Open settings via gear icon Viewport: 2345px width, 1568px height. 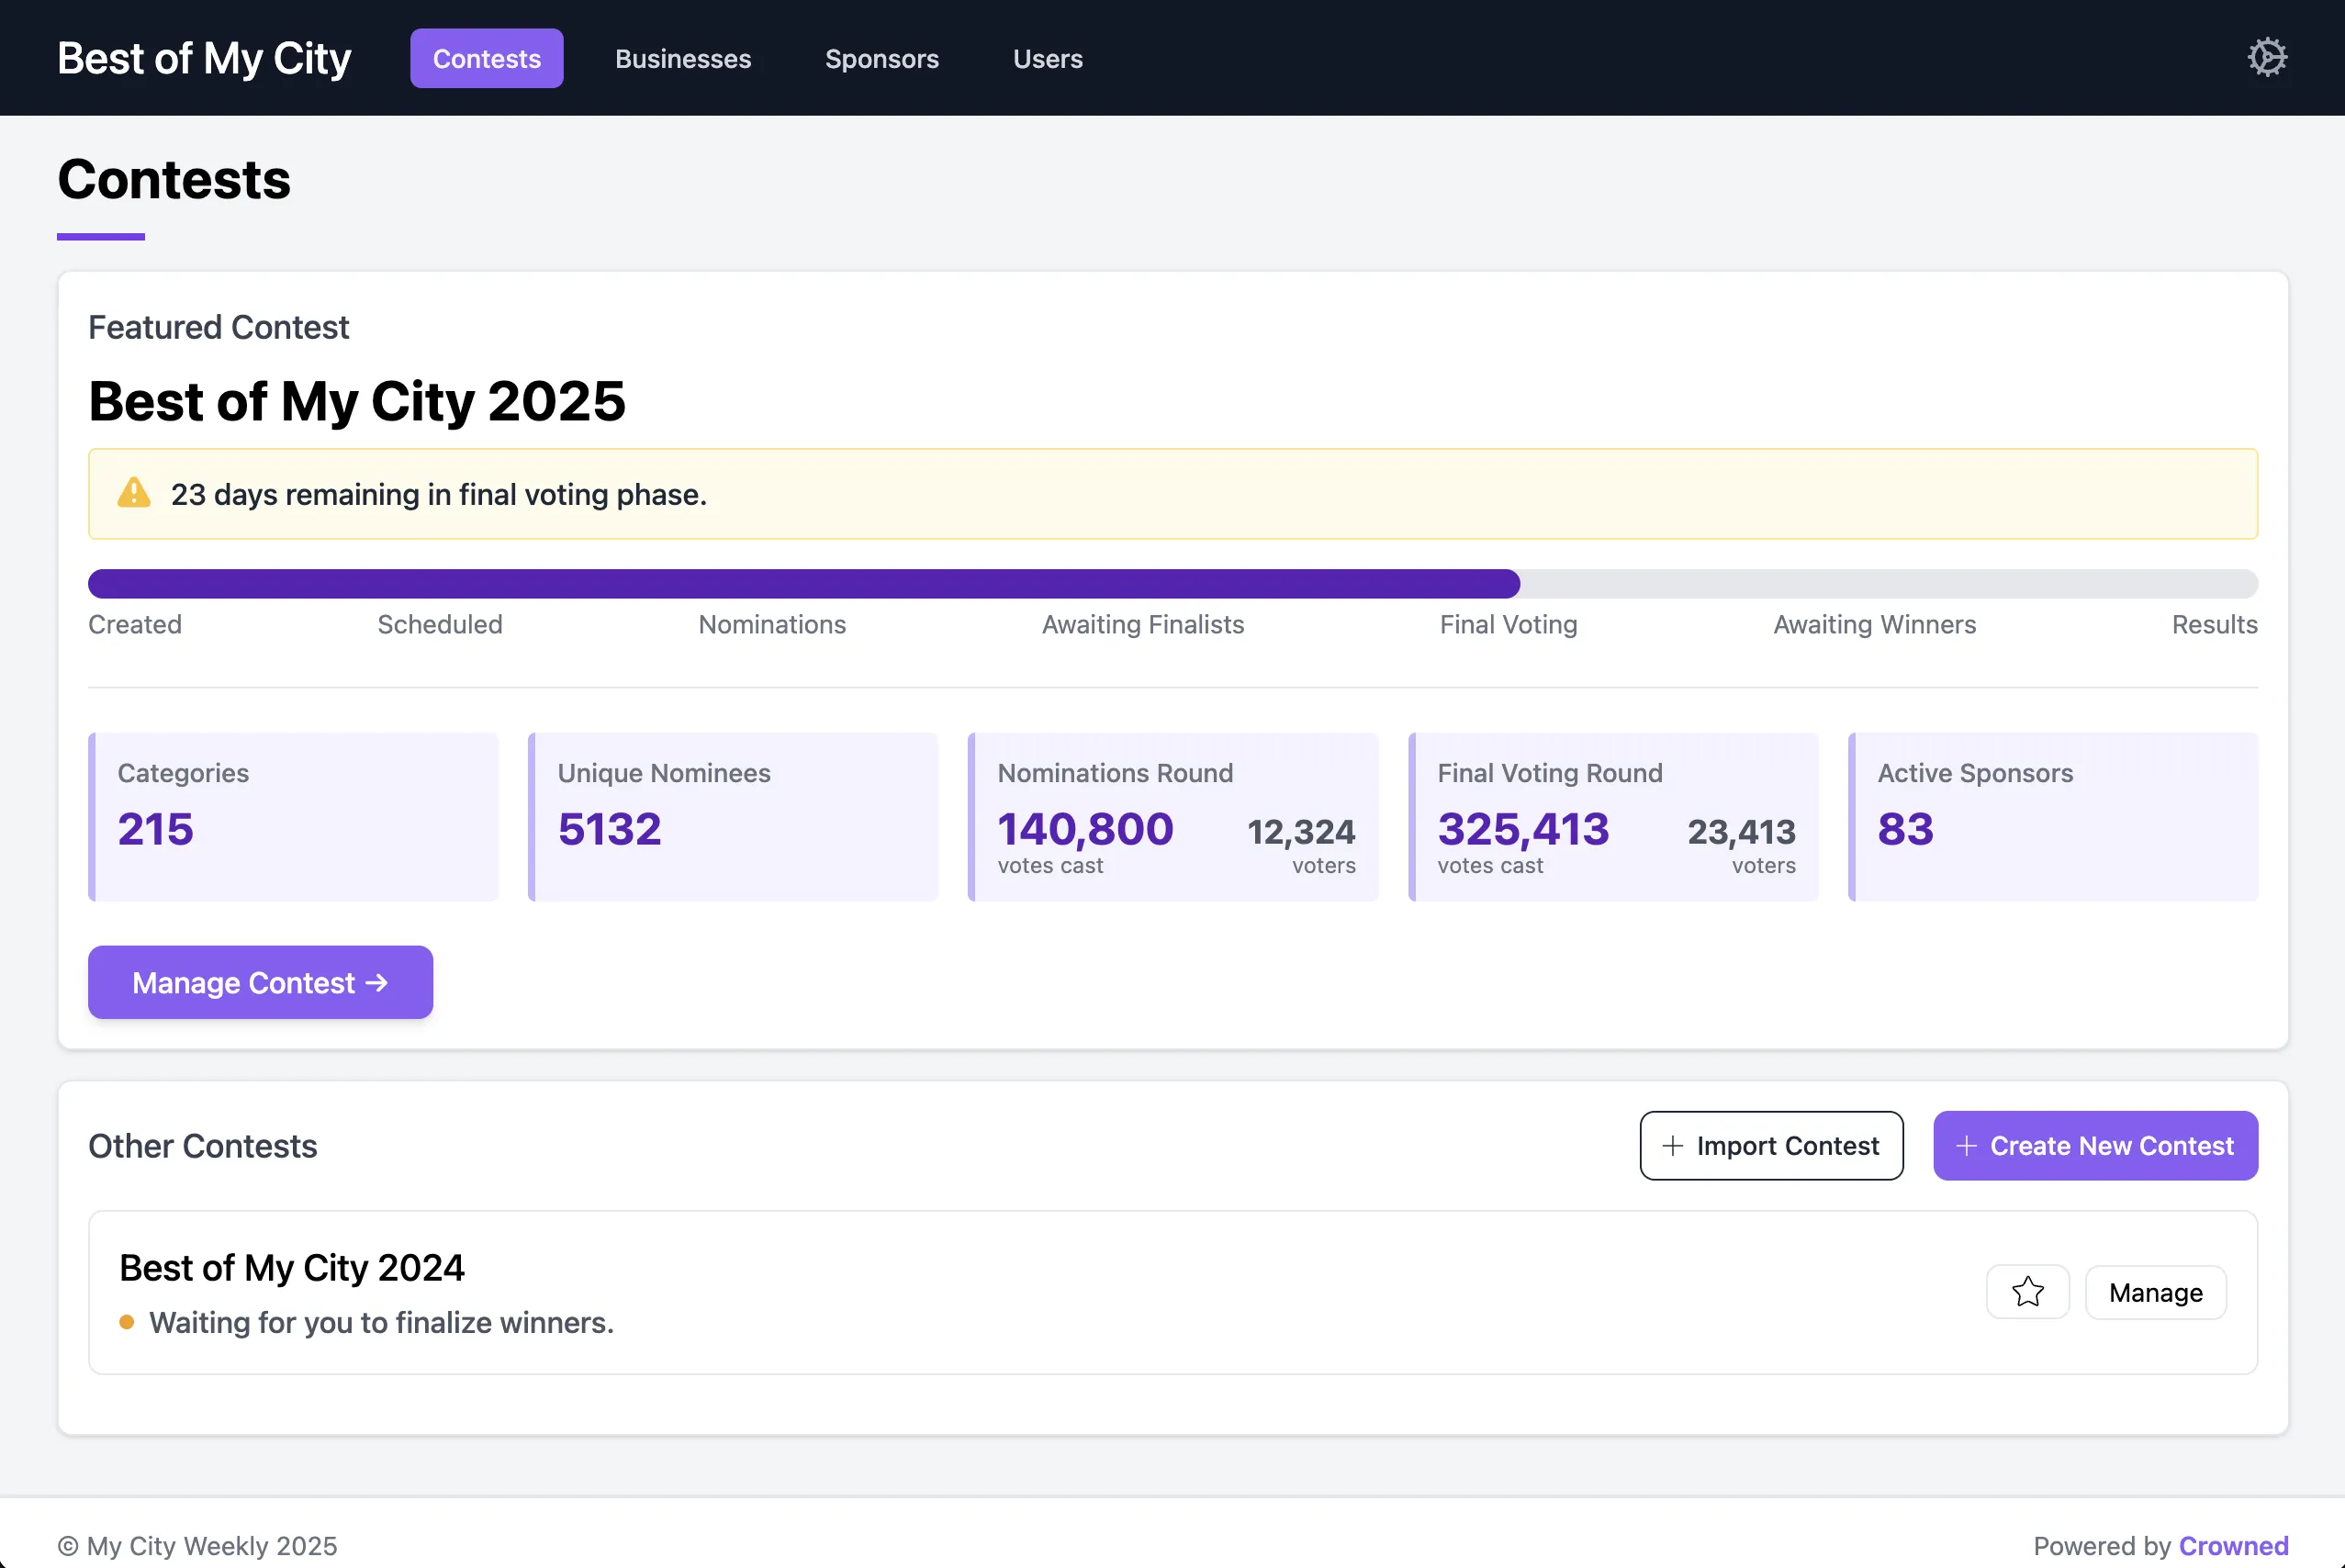coord(2266,57)
